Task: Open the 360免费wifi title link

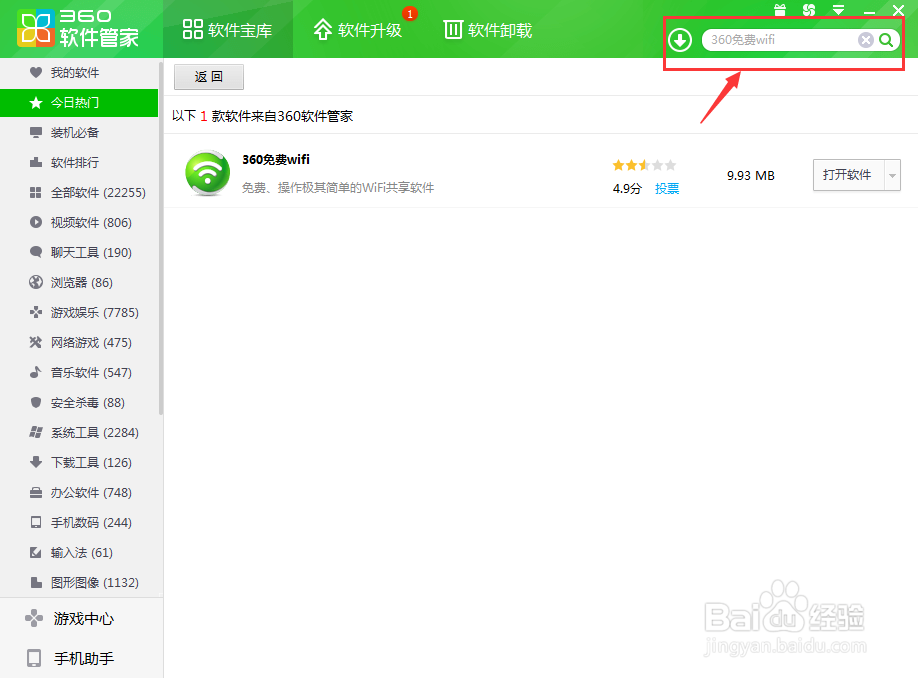Action: (x=276, y=160)
